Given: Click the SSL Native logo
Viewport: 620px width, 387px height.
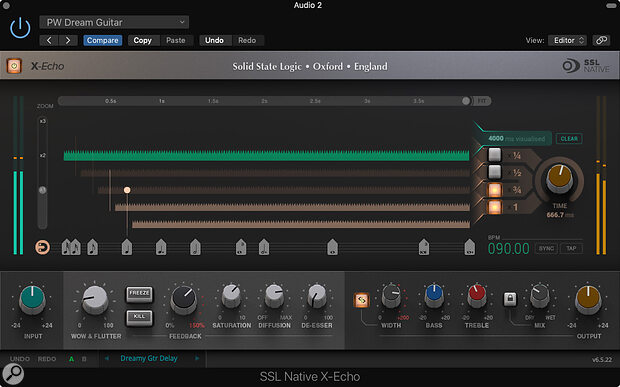Looking at the screenshot, I should [x=586, y=66].
